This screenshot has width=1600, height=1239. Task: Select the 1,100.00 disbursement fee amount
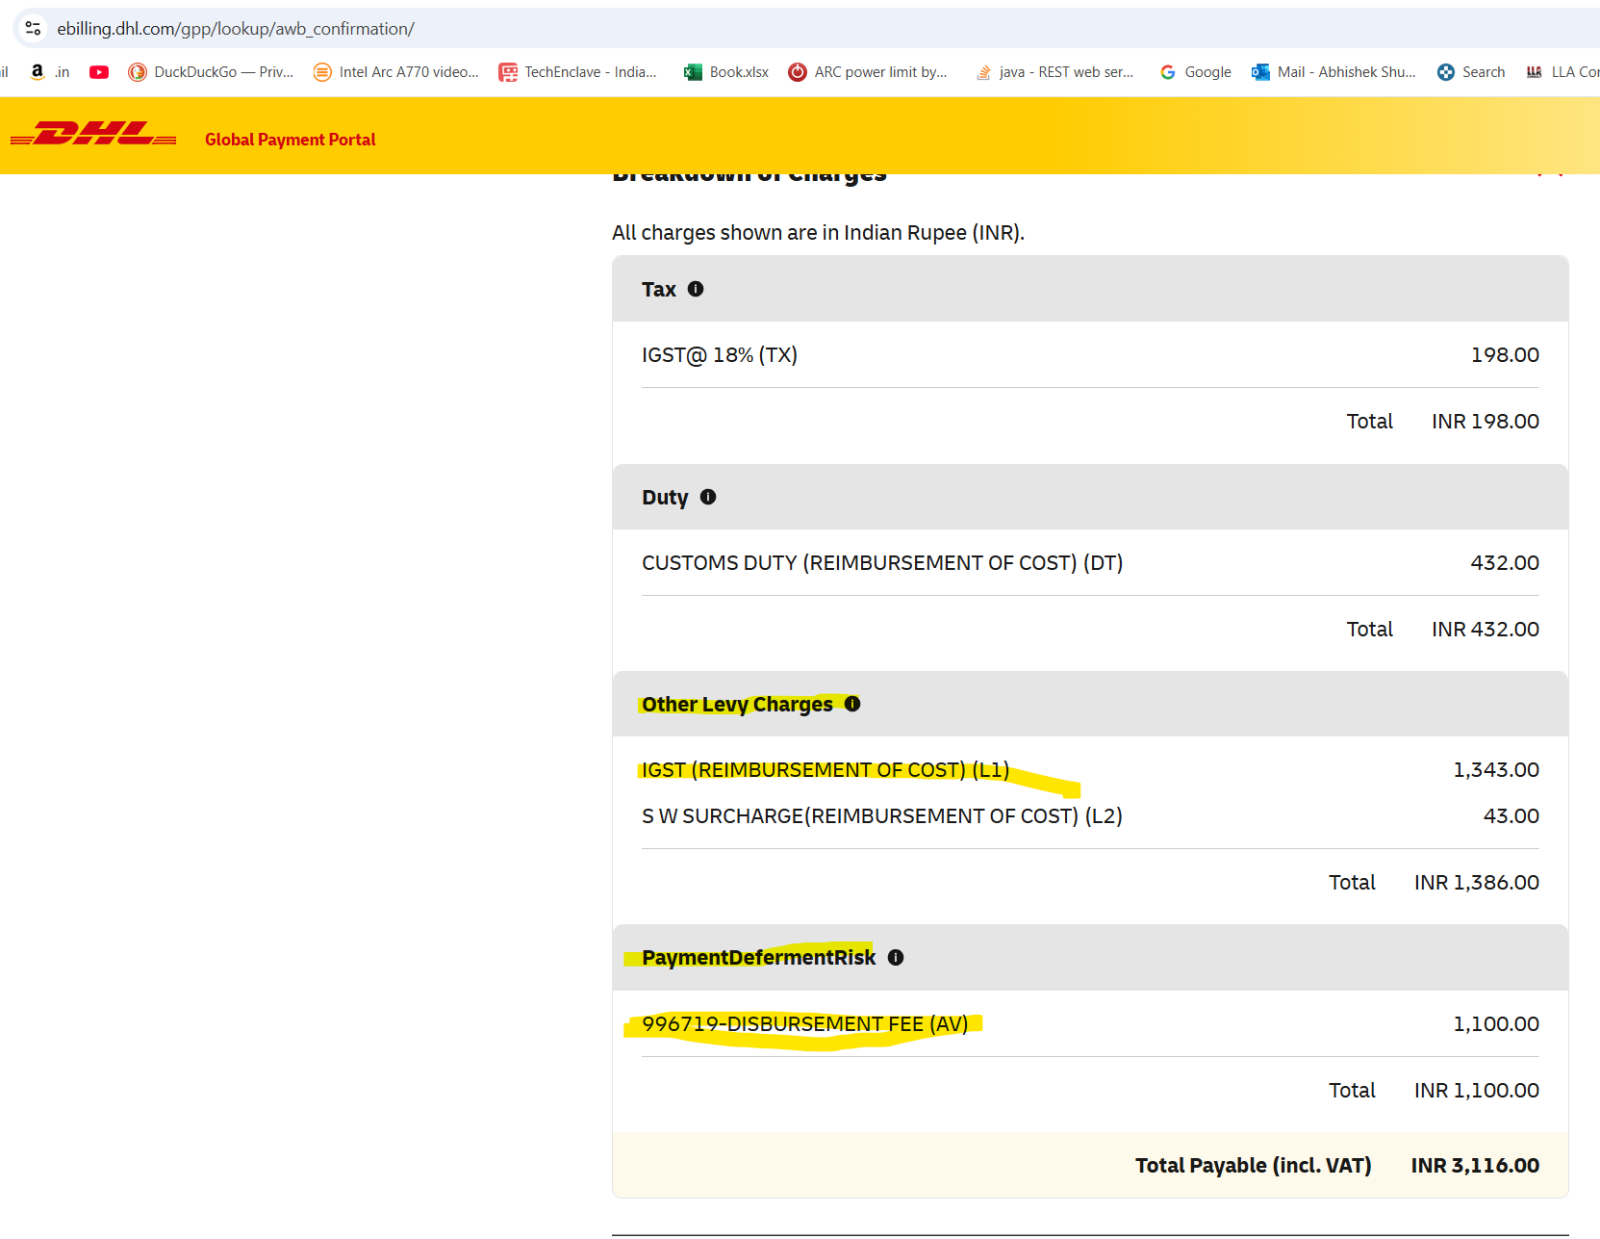[1496, 1024]
